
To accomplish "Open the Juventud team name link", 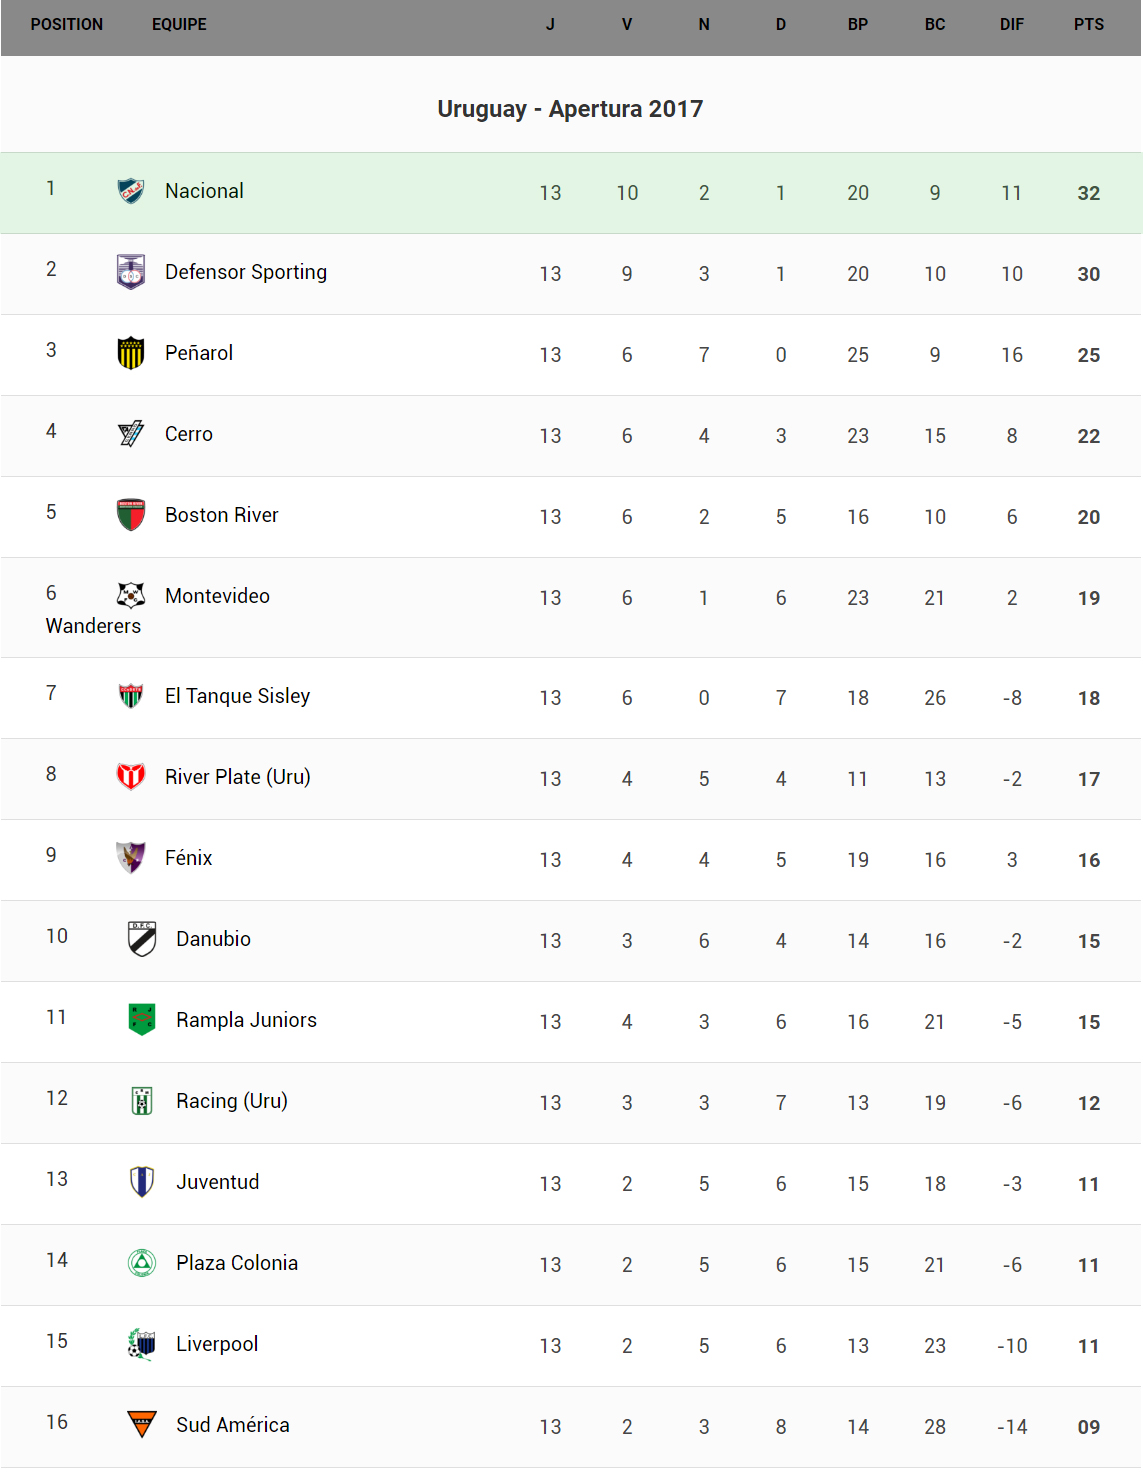I will (217, 1182).
